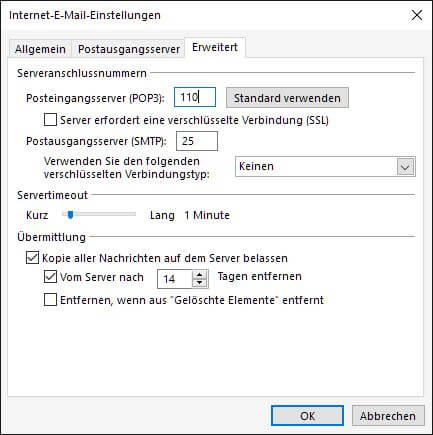Open the Keinen combo box
Image resolution: width=433 pixels, height=435 pixels.
coord(325,166)
